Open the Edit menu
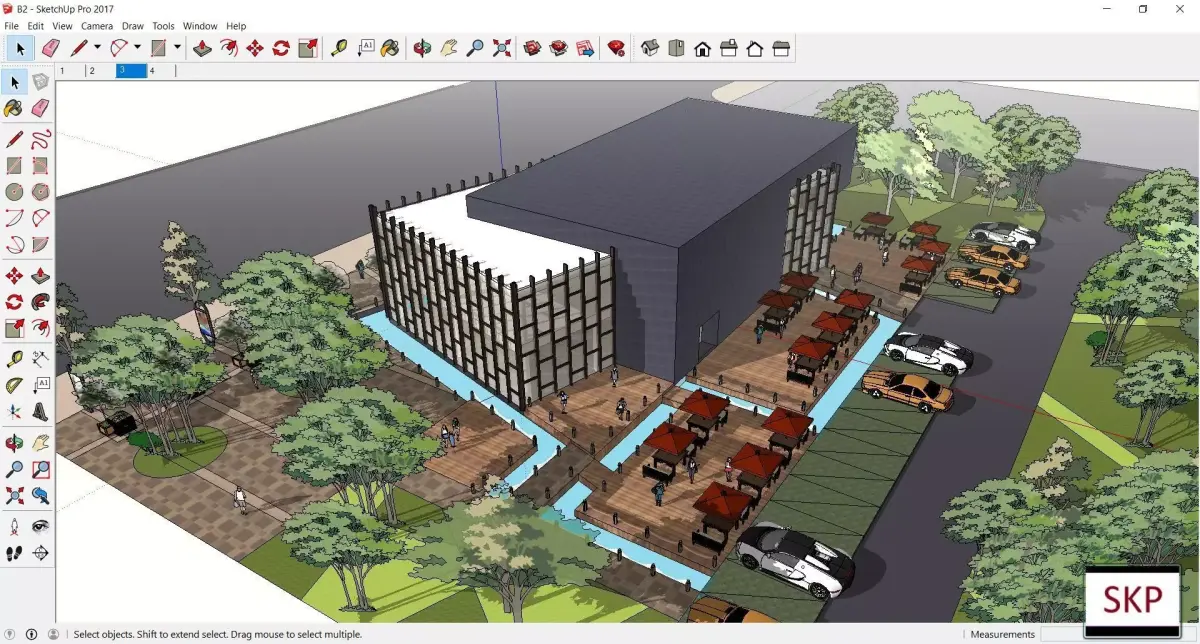The height and width of the screenshot is (644, 1200). [35, 26]
